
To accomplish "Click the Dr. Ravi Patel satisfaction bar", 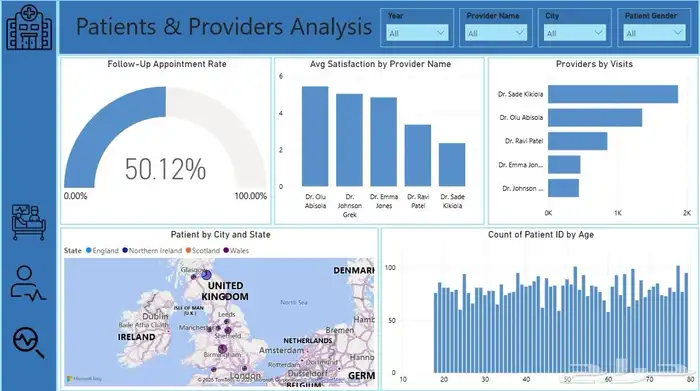I will click(418, 155).
